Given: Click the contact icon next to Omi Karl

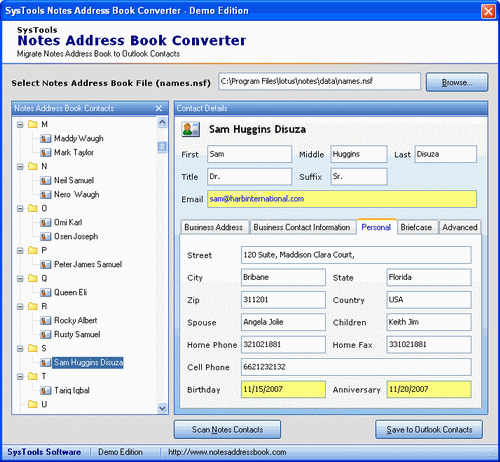Looking at the screenshot, I should point(45,222).
